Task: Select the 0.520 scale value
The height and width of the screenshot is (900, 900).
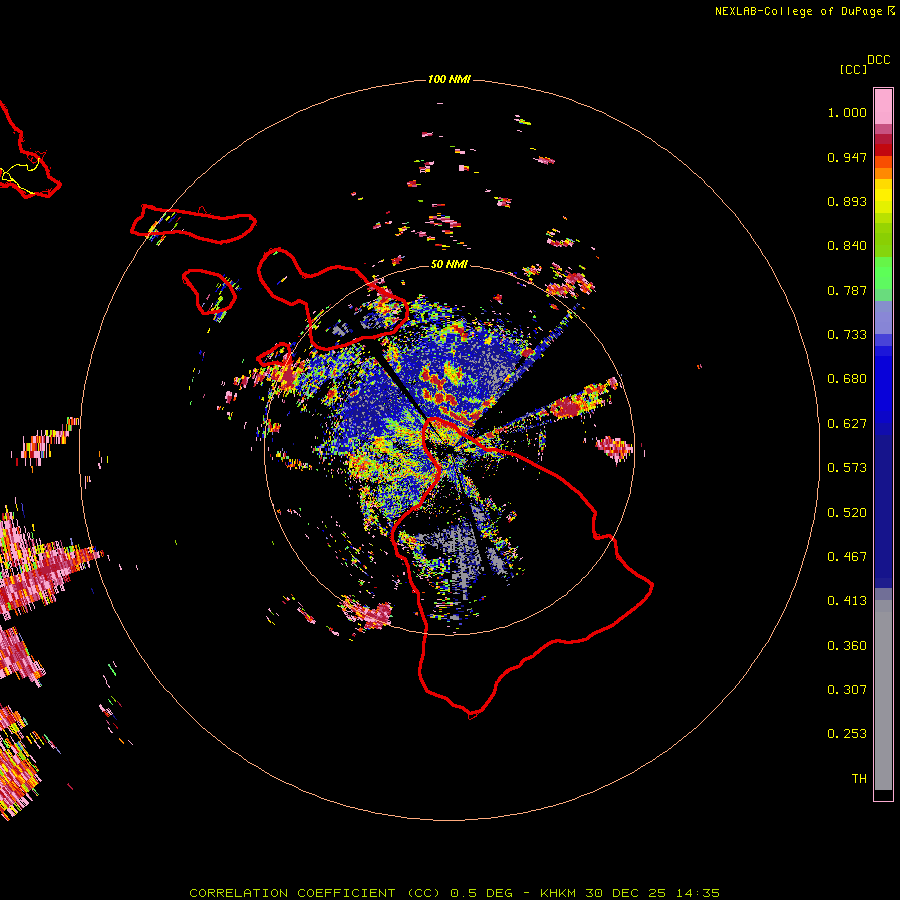Action: click(847, 513)
